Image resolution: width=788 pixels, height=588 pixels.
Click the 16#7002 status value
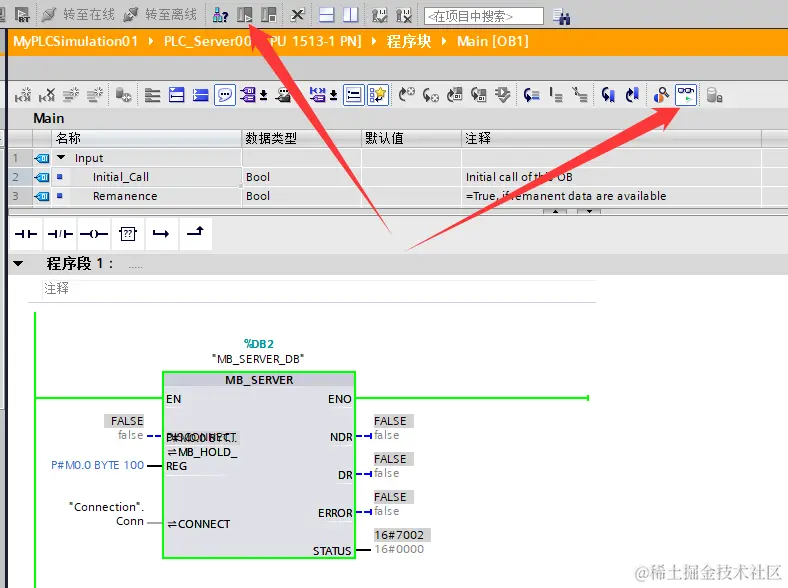(400, 535)
